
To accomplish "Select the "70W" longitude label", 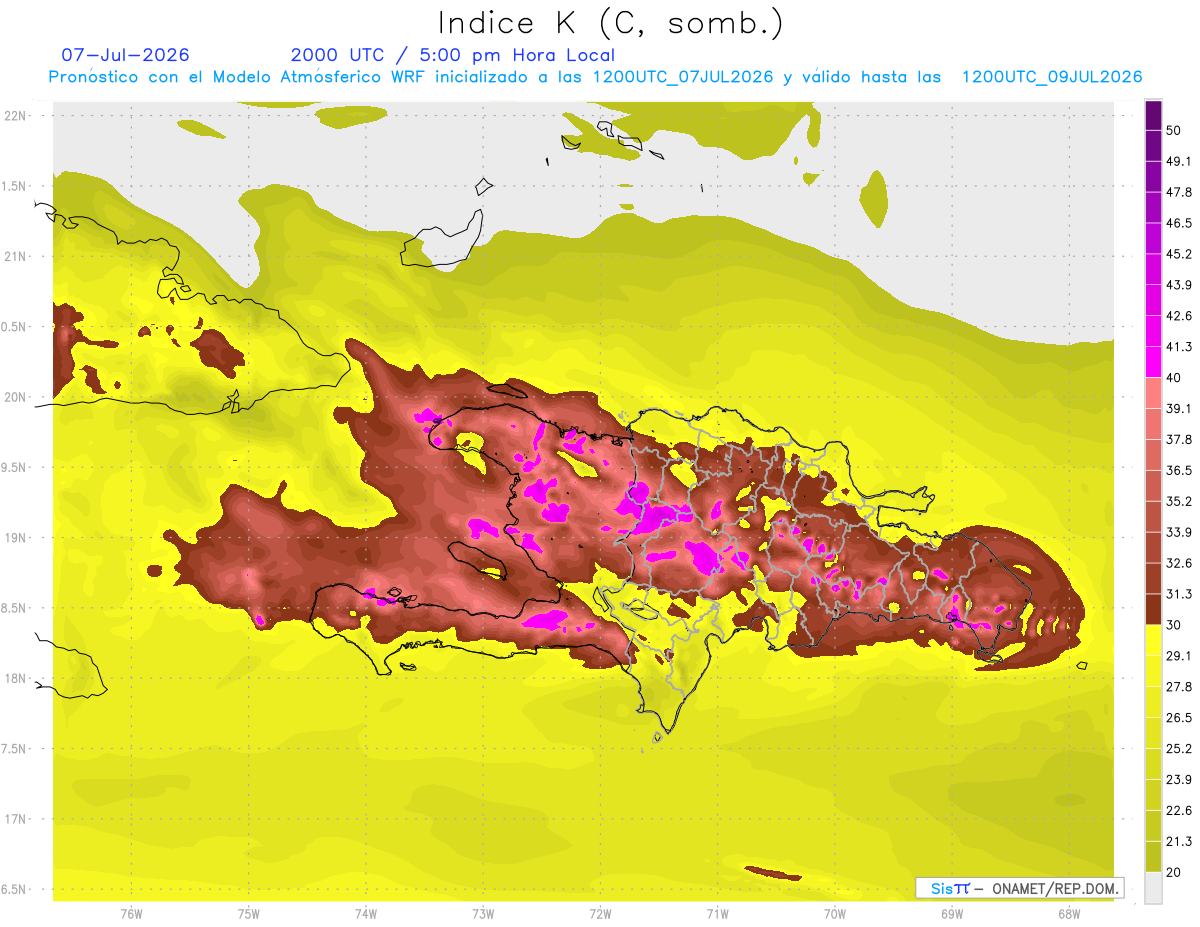I will click(x=835, y=914).
